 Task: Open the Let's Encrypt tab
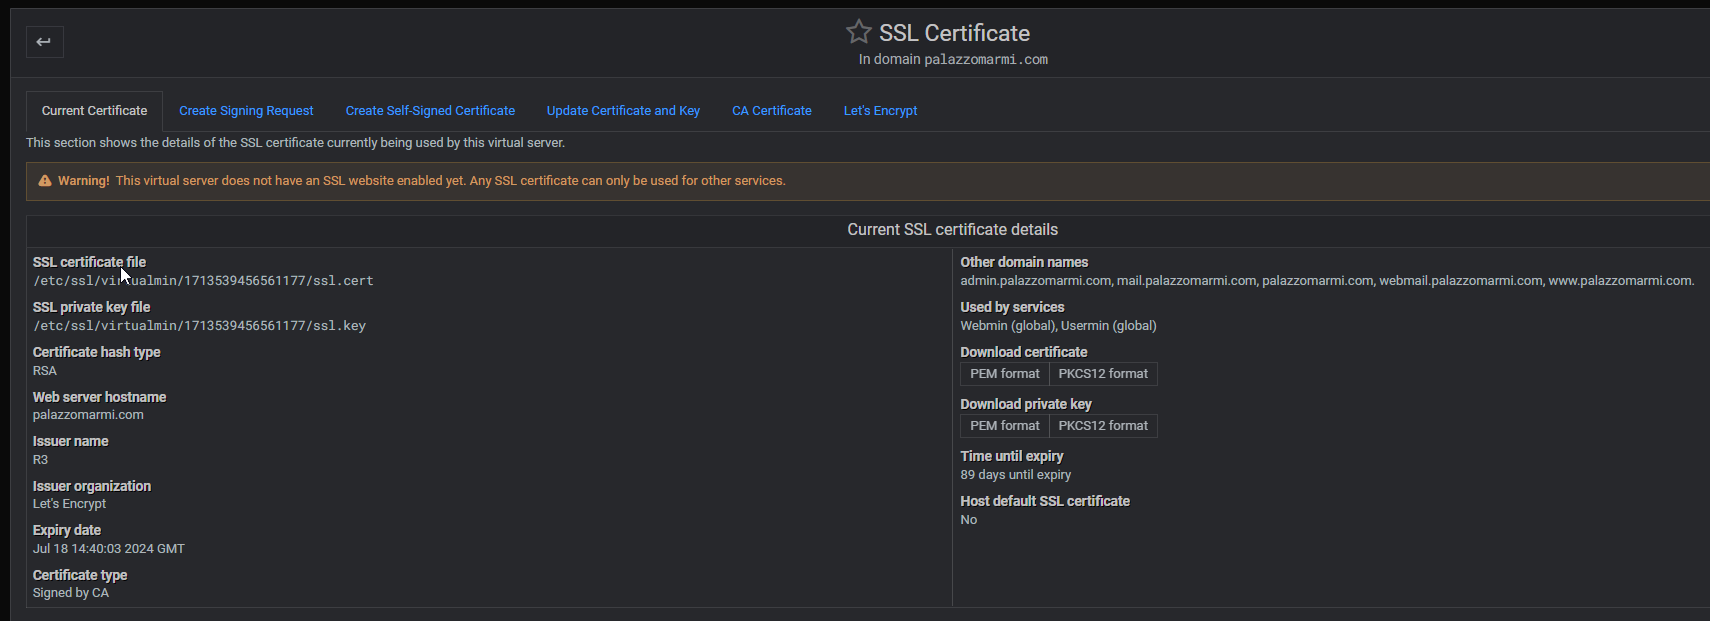880,111
